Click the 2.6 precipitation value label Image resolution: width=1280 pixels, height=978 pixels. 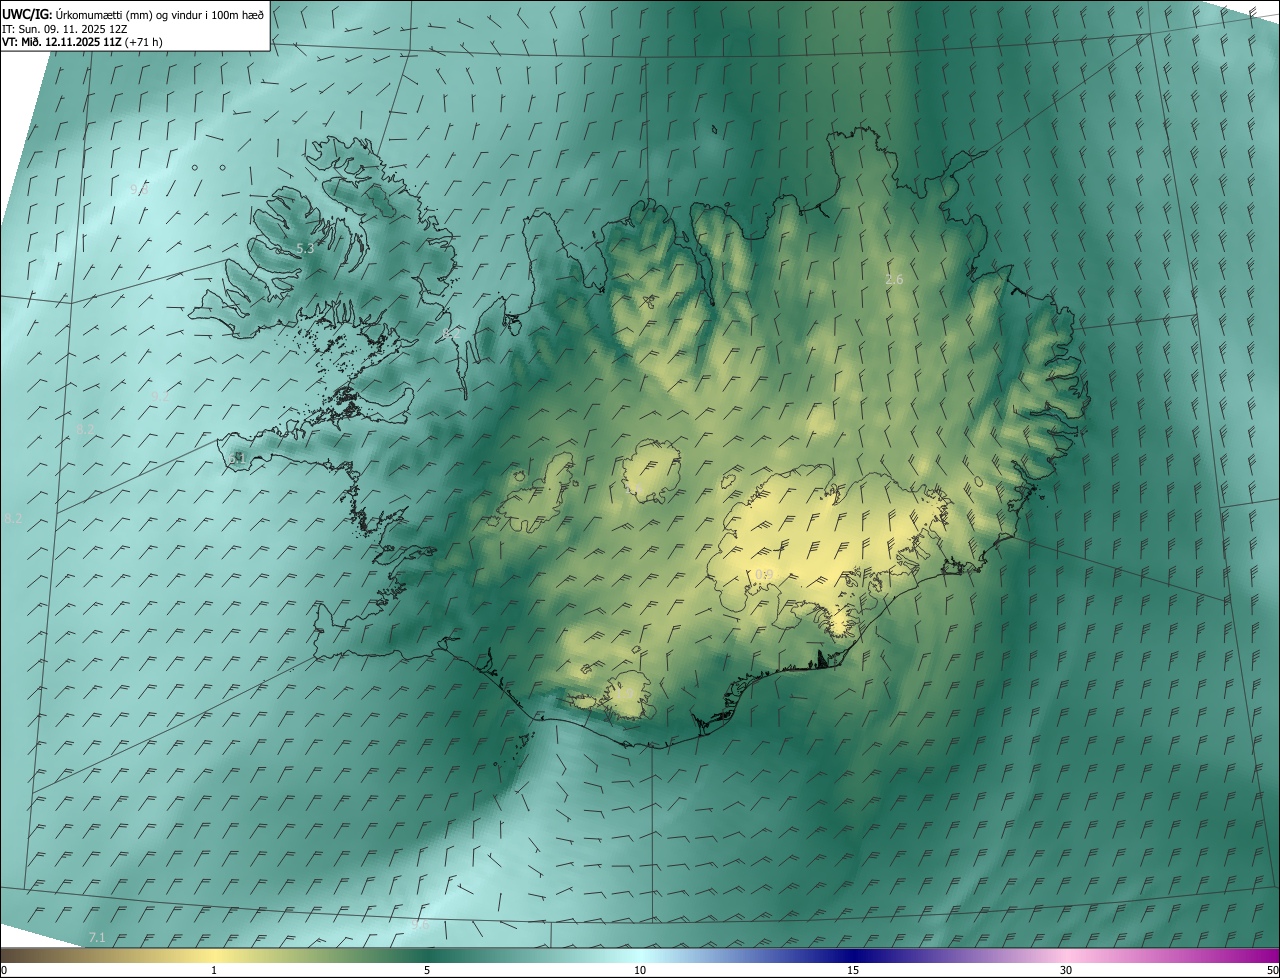click(894, 280)
